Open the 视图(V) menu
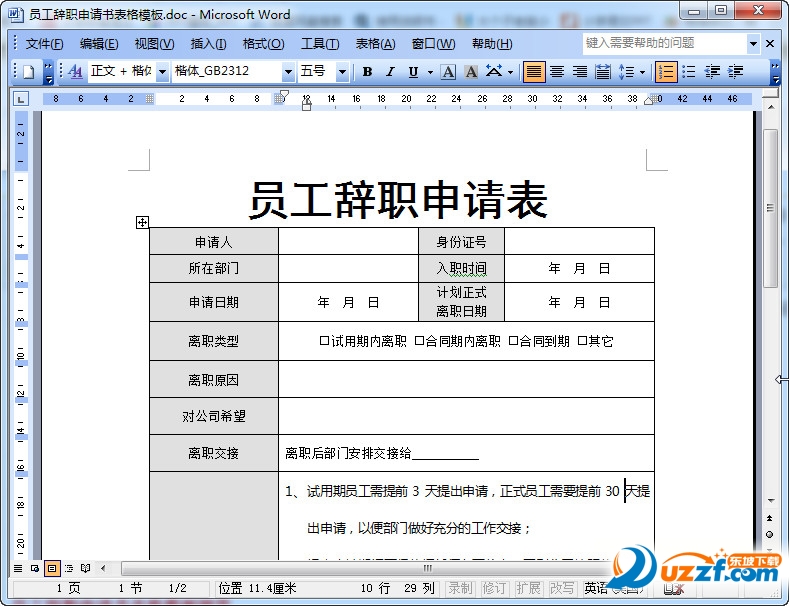789x606 pixels. 154,44
